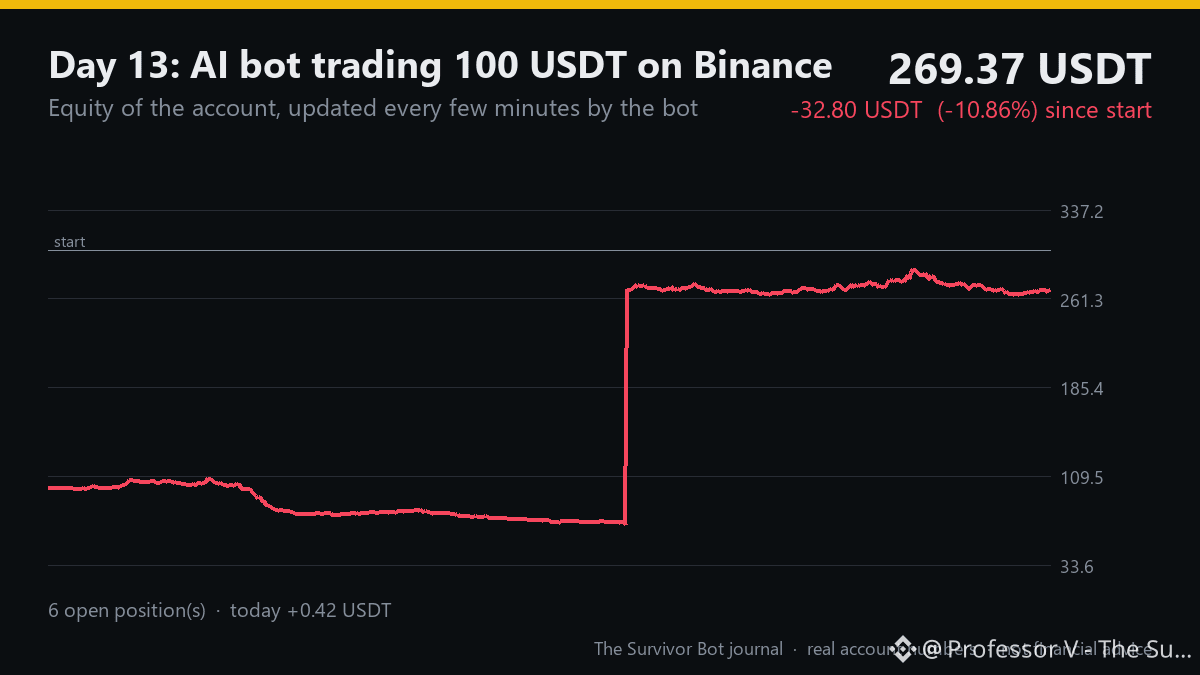Click the red line's rightmost end point
The height and width of the screenshot is (675, 1200).
tap(1049, 291)
